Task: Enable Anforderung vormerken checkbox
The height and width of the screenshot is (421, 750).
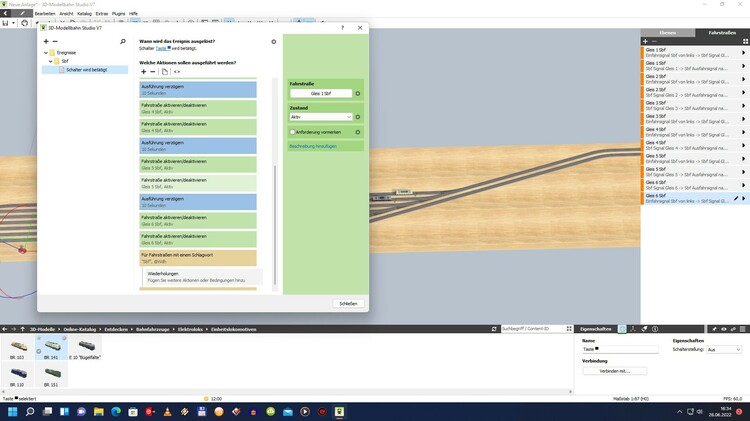Action: (292, 132)
